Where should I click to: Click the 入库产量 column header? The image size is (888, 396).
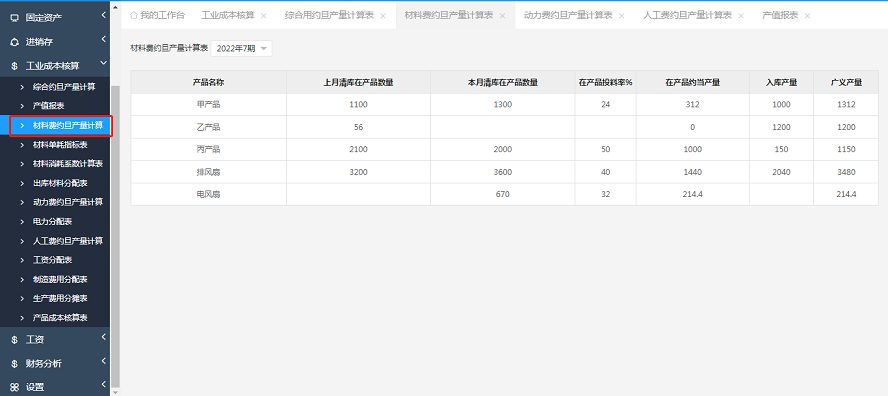782,82
